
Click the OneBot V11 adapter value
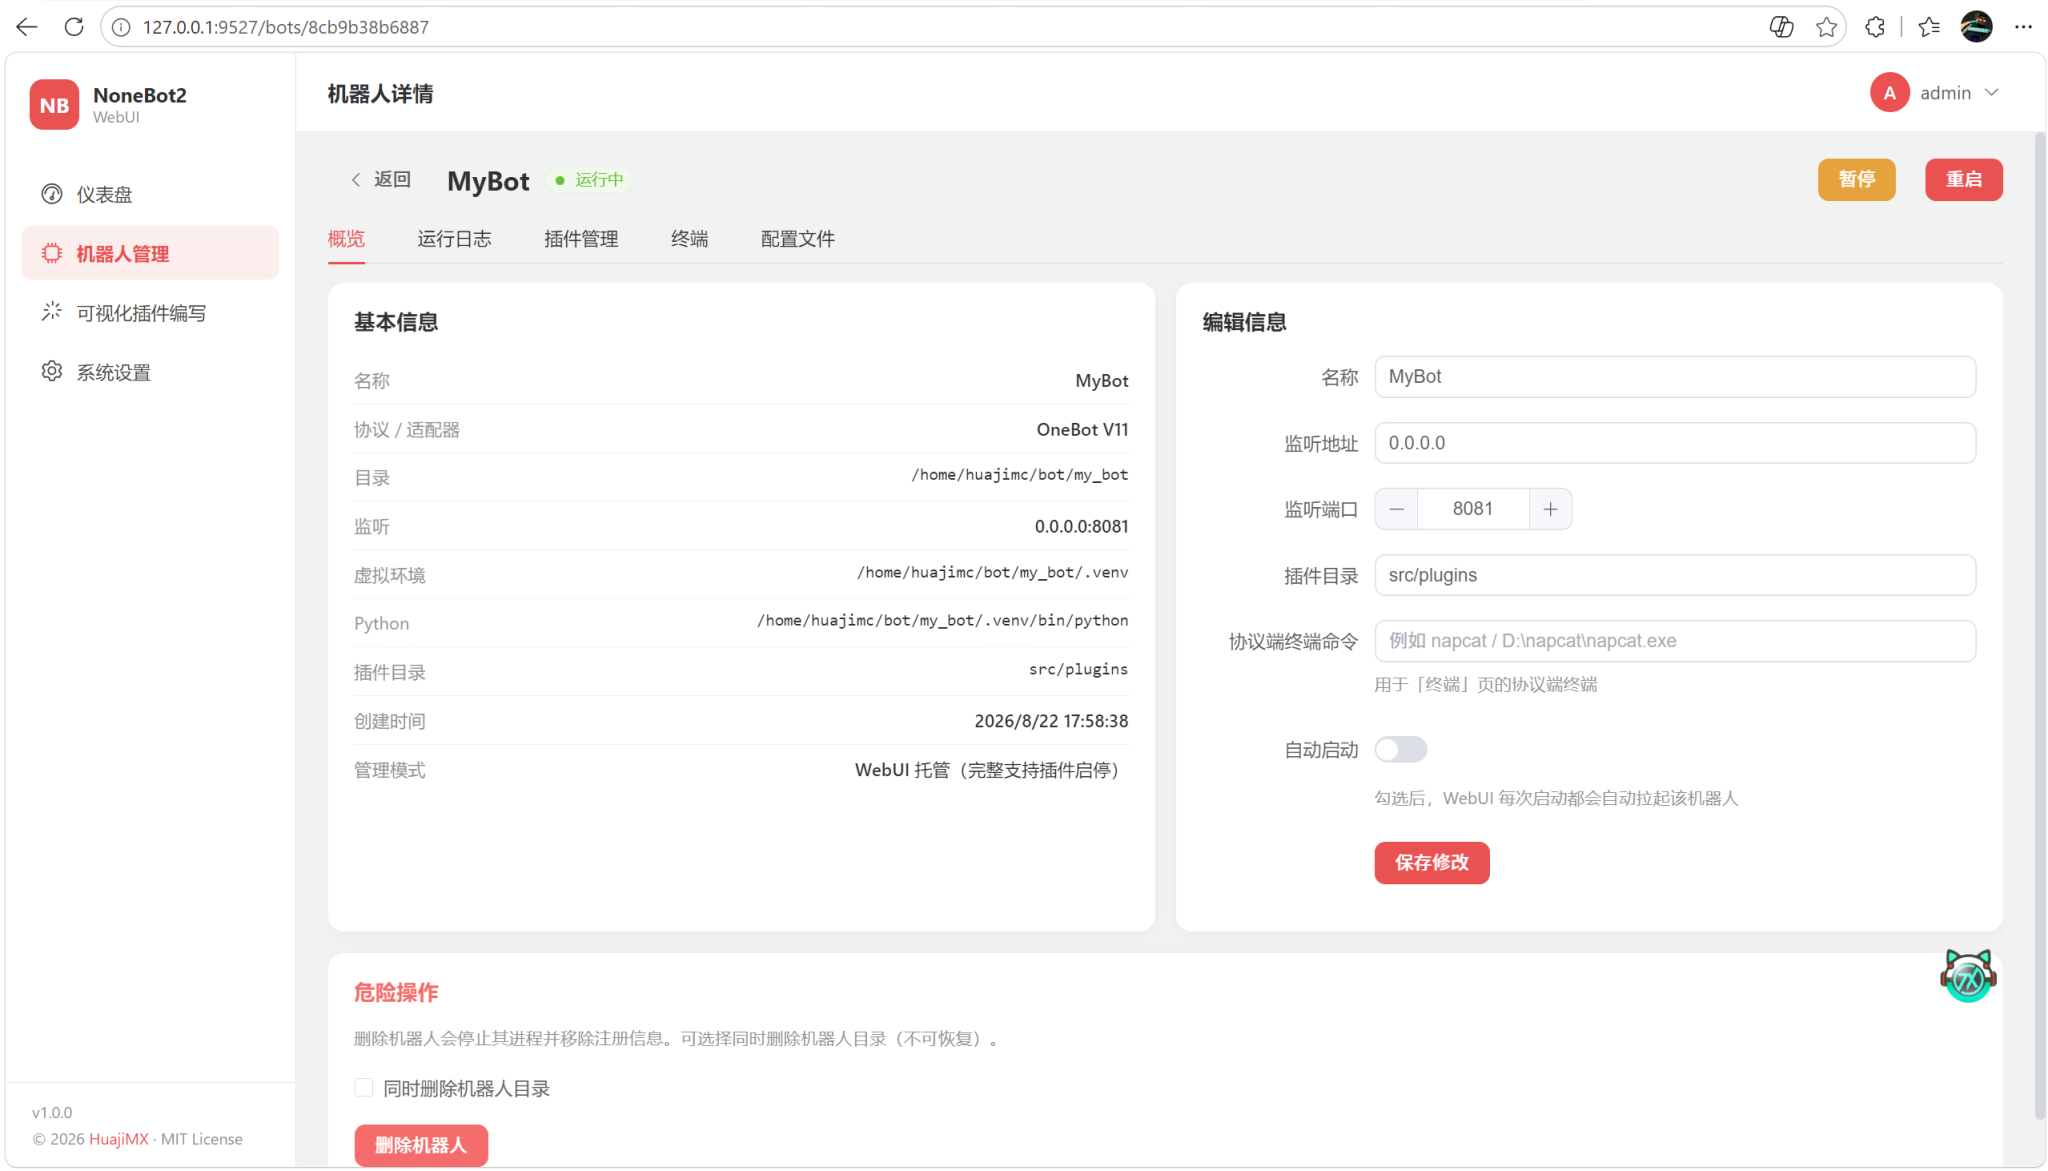coord(1082,430)
